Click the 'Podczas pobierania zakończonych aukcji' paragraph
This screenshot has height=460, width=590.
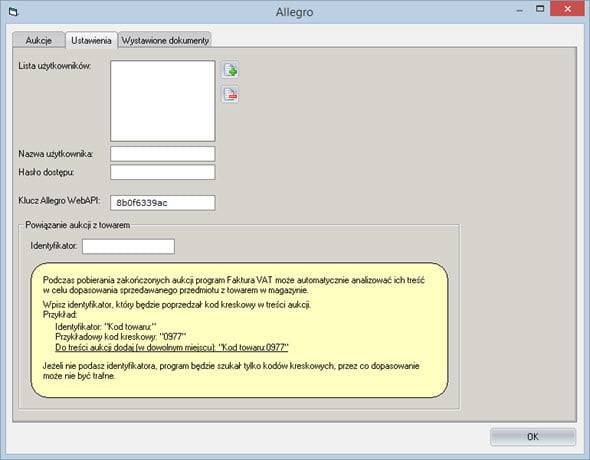(233, 285)
